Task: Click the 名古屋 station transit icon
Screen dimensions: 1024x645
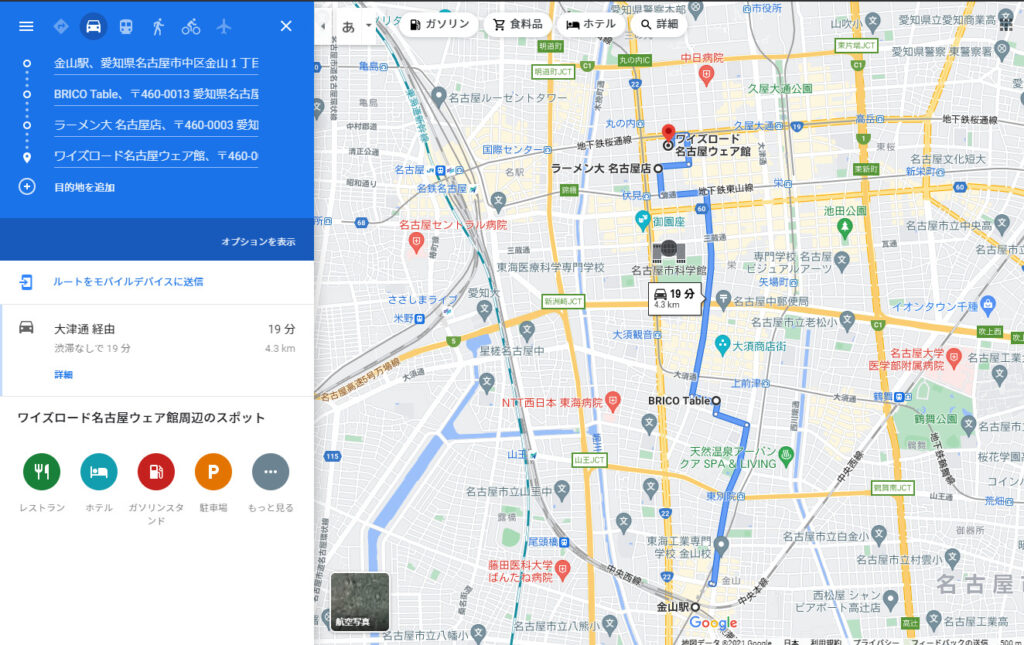Action: coord(441,170)
